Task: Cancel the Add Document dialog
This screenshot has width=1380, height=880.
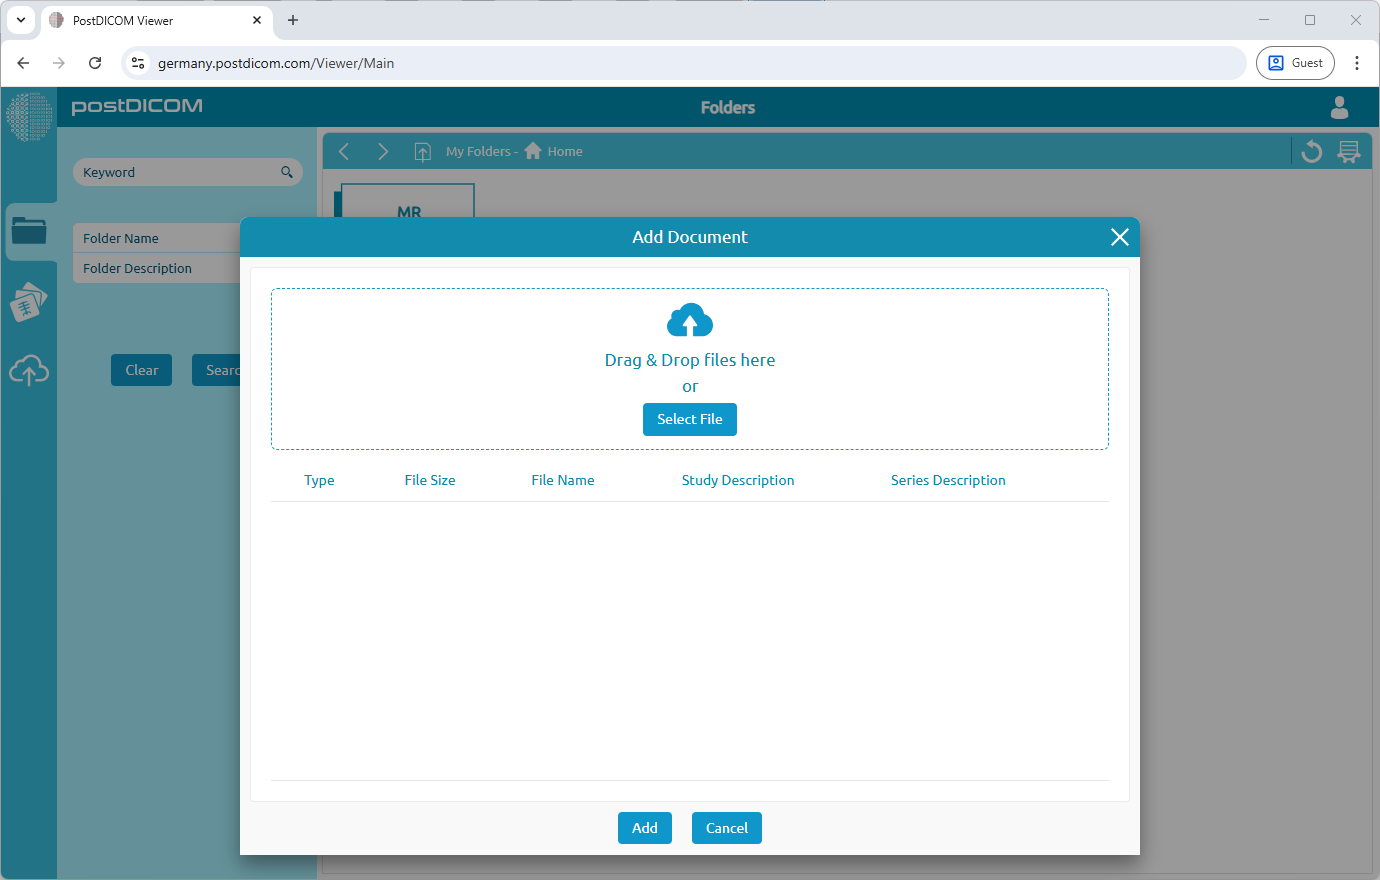Action: (x=726, y=828)
